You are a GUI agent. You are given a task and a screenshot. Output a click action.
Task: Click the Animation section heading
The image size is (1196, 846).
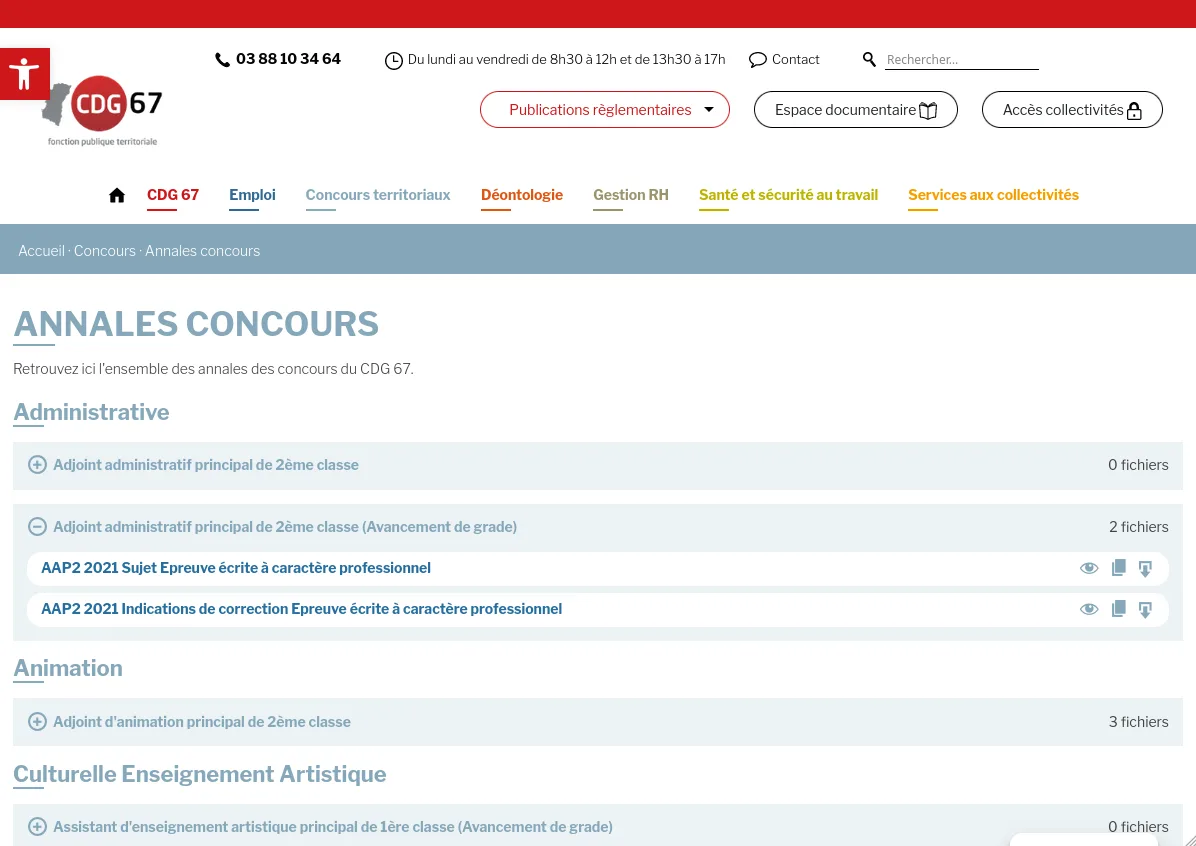click(68, 668)
